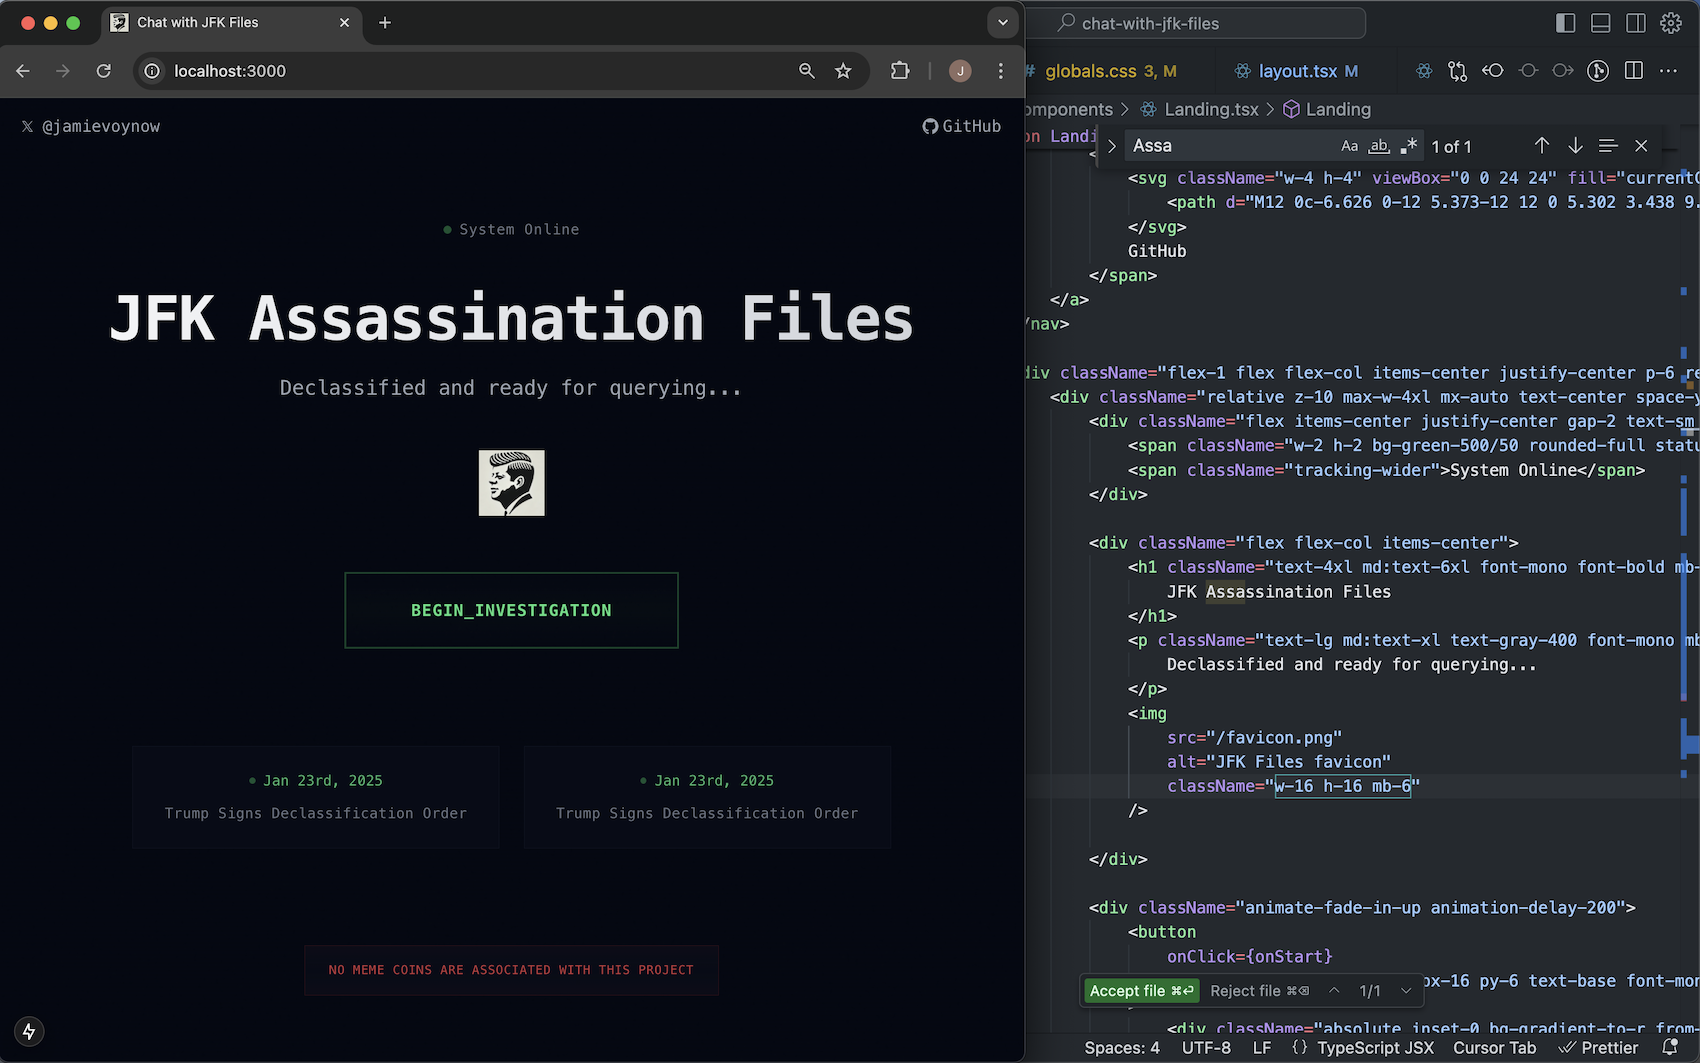Click the blue React icon in editor toolbar
The width and height of the screenshot is (1700, 1063).
coord(1424,71)
